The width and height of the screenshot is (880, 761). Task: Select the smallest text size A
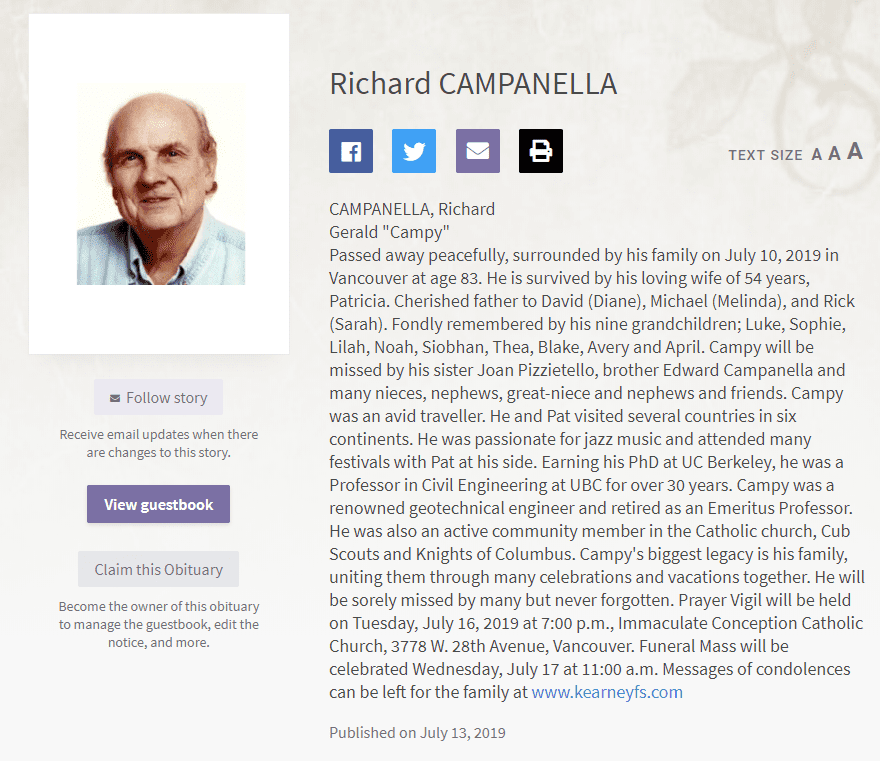coord(817,155)
